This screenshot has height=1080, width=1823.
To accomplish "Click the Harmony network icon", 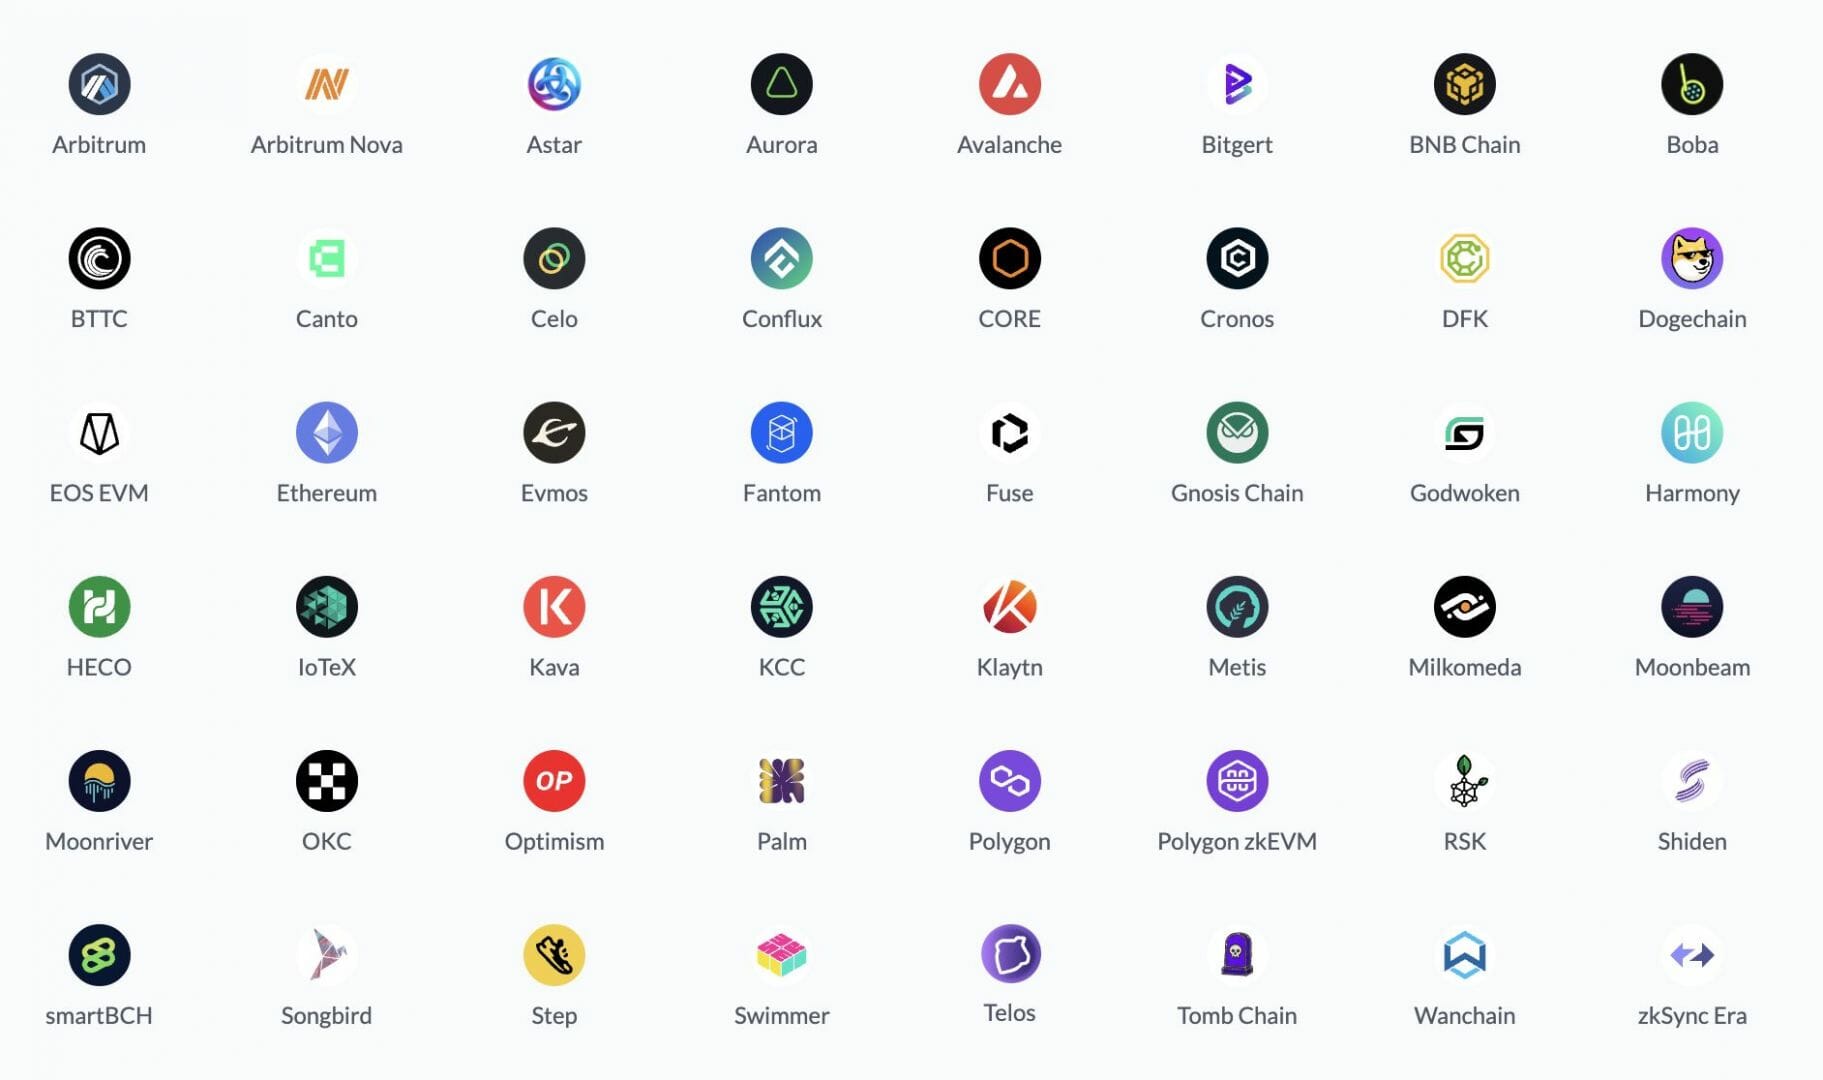I will [1692, 432].
